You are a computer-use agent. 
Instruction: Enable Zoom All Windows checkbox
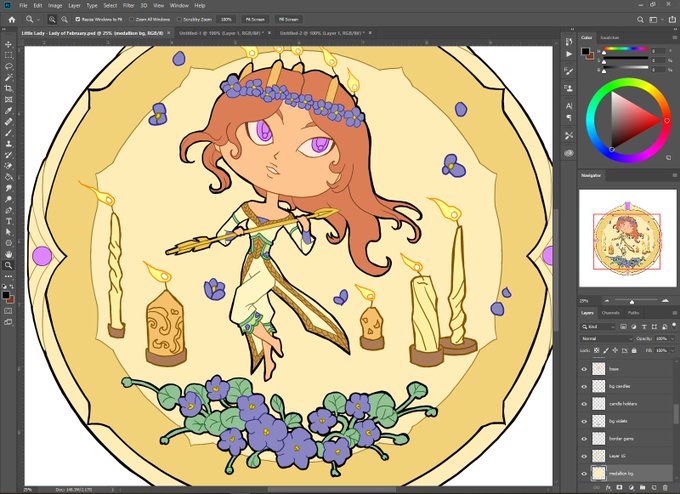132,20
